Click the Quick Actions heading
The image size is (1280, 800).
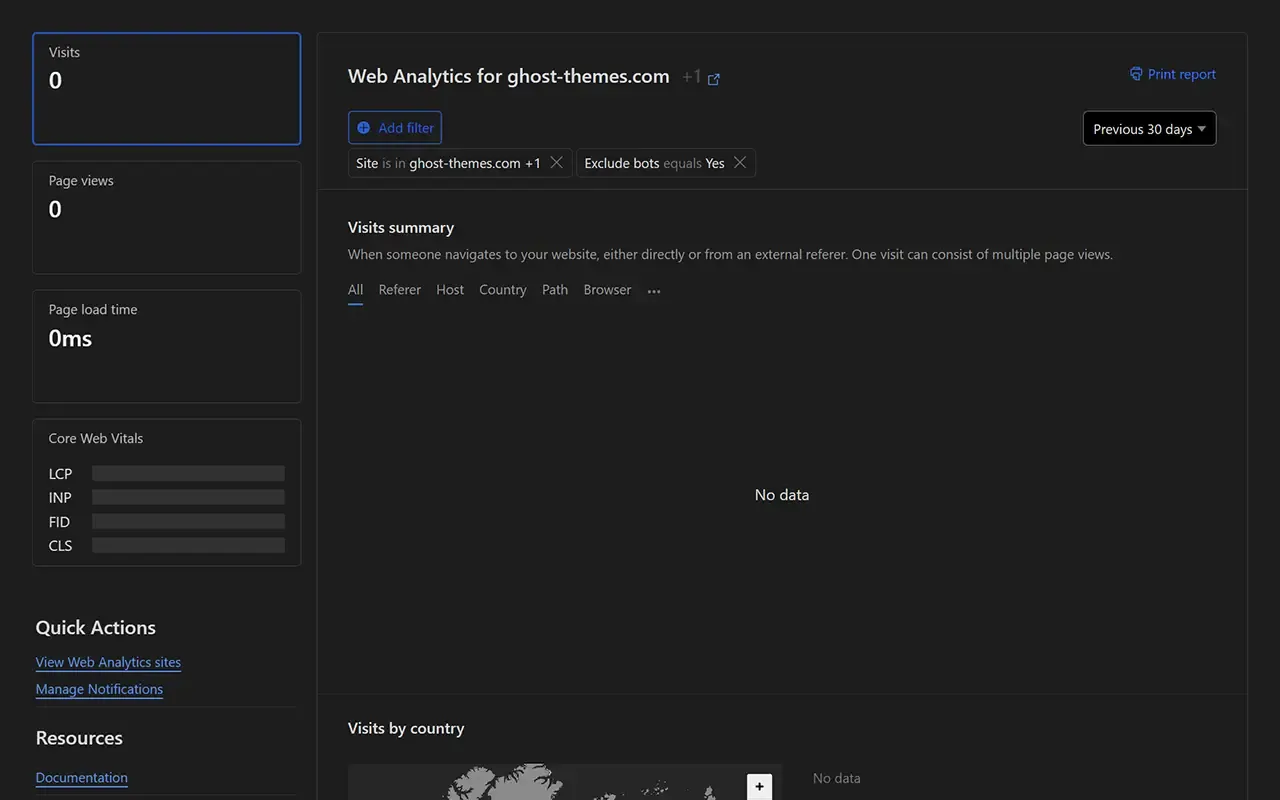click(x=96, y=628)
